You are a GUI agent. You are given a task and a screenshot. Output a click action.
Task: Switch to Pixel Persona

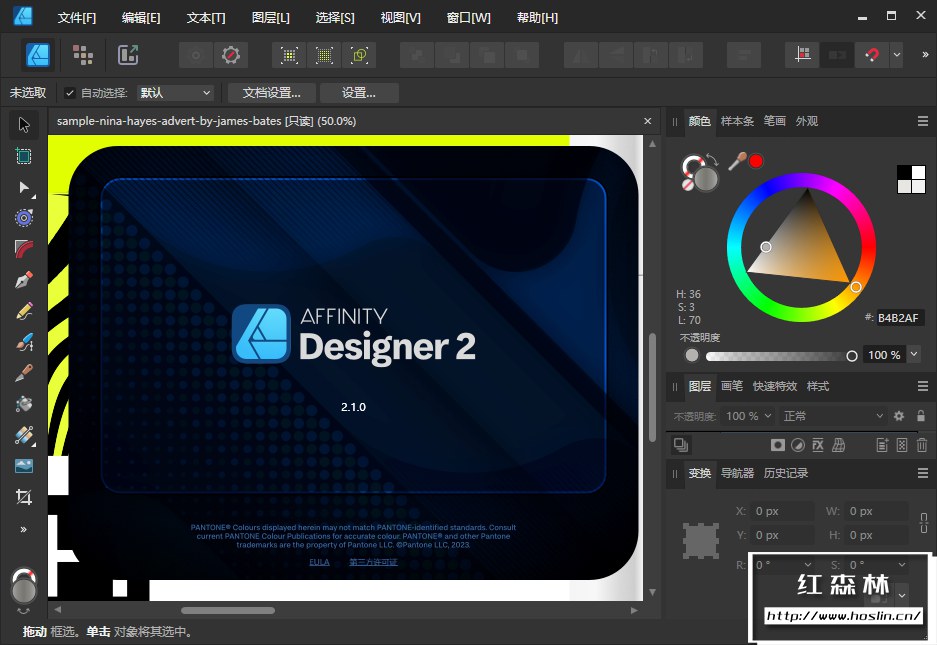(x=83, y=55)
